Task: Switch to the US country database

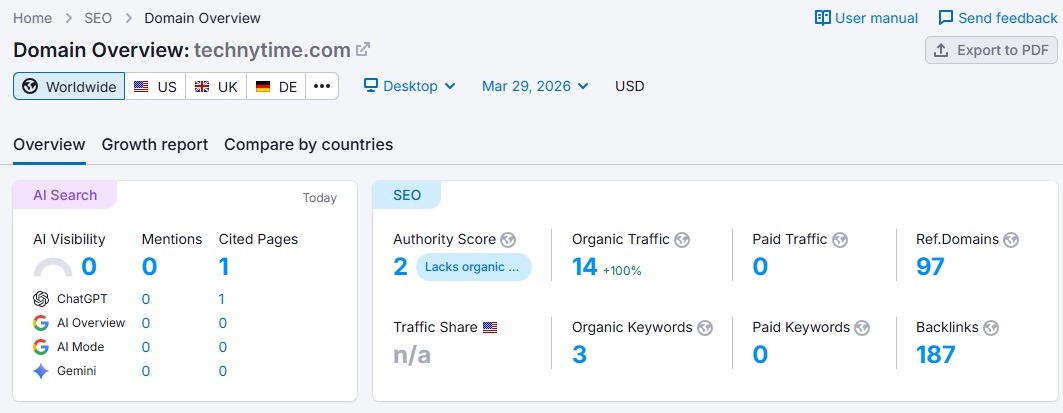Action: point(155,87)
